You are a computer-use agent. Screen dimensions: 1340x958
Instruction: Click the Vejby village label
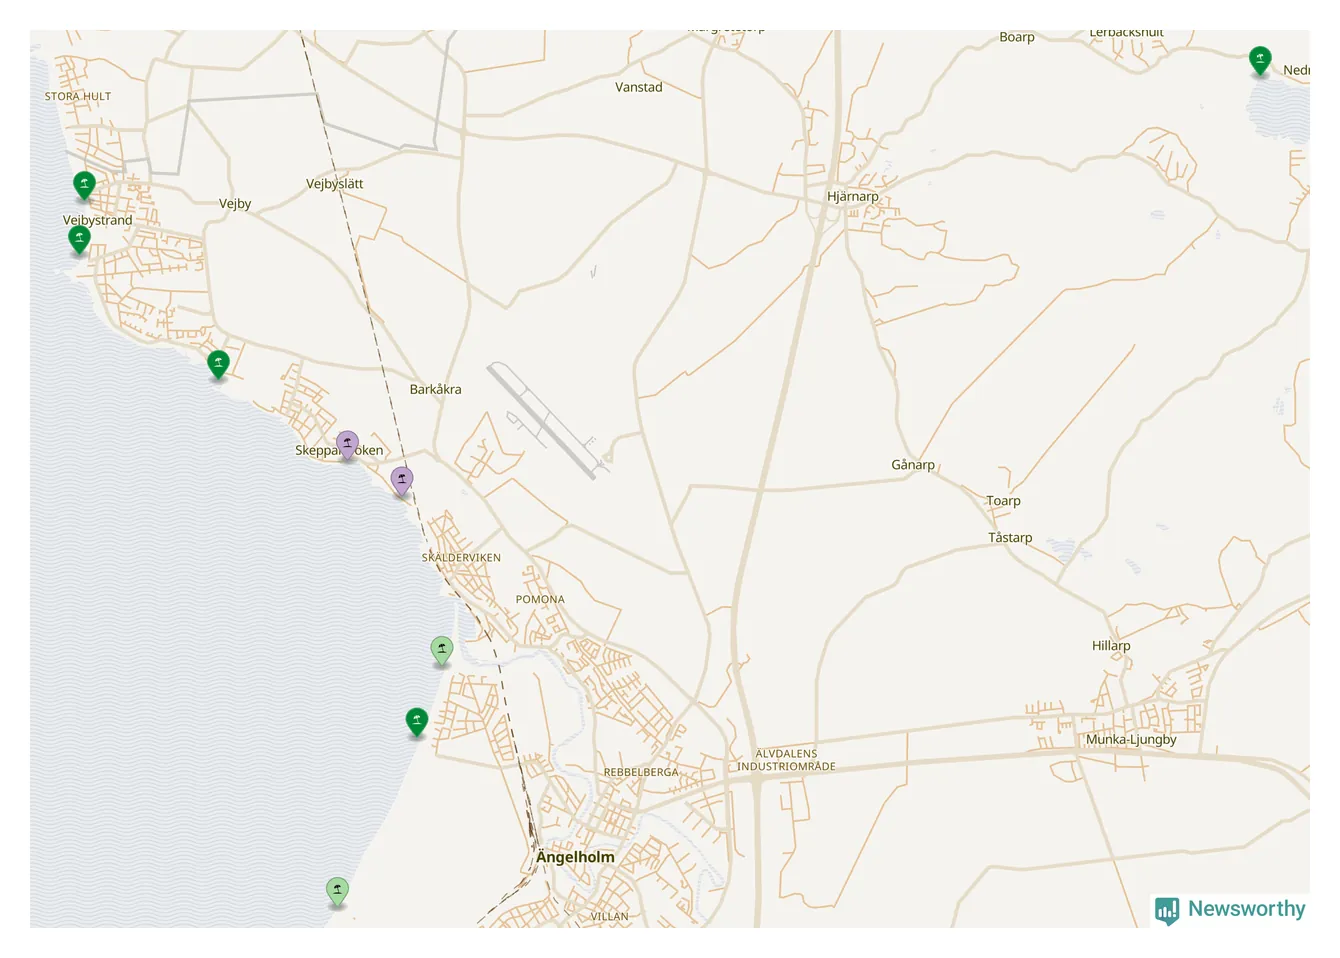point(235,204)
